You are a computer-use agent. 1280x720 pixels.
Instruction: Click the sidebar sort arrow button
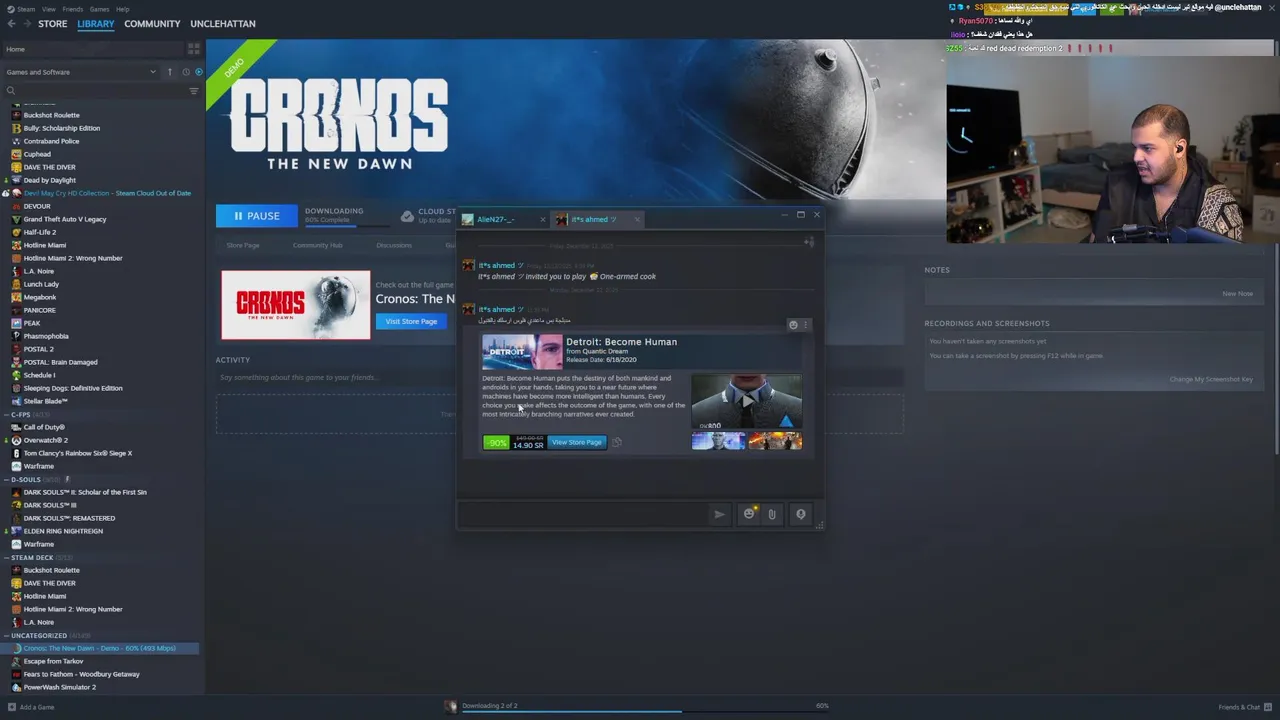coord(170,72)
